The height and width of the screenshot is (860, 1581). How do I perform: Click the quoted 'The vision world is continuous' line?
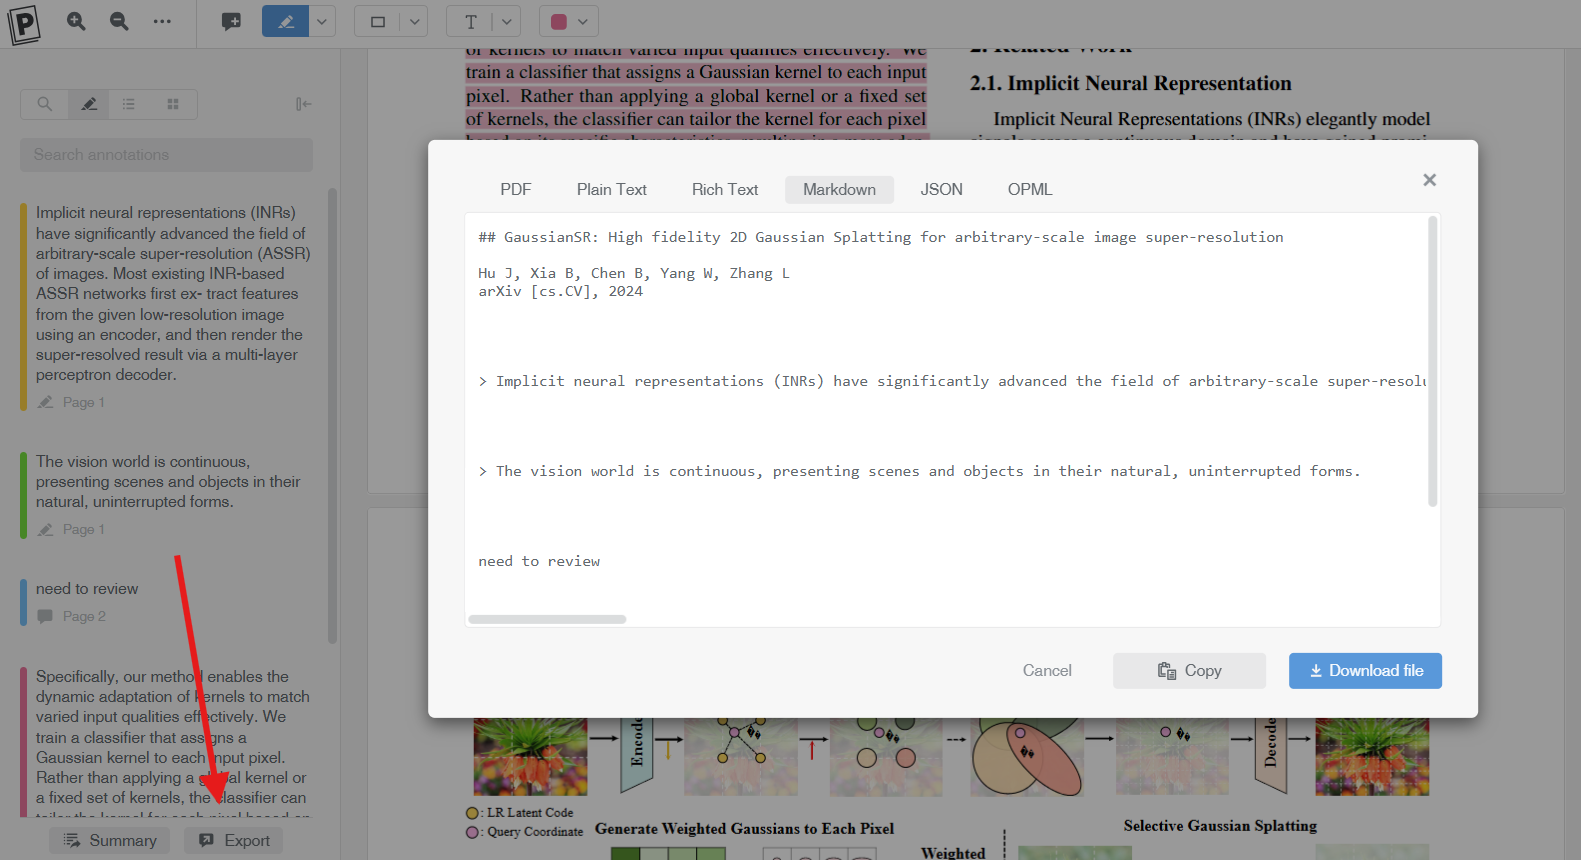(x=919, y=472)
